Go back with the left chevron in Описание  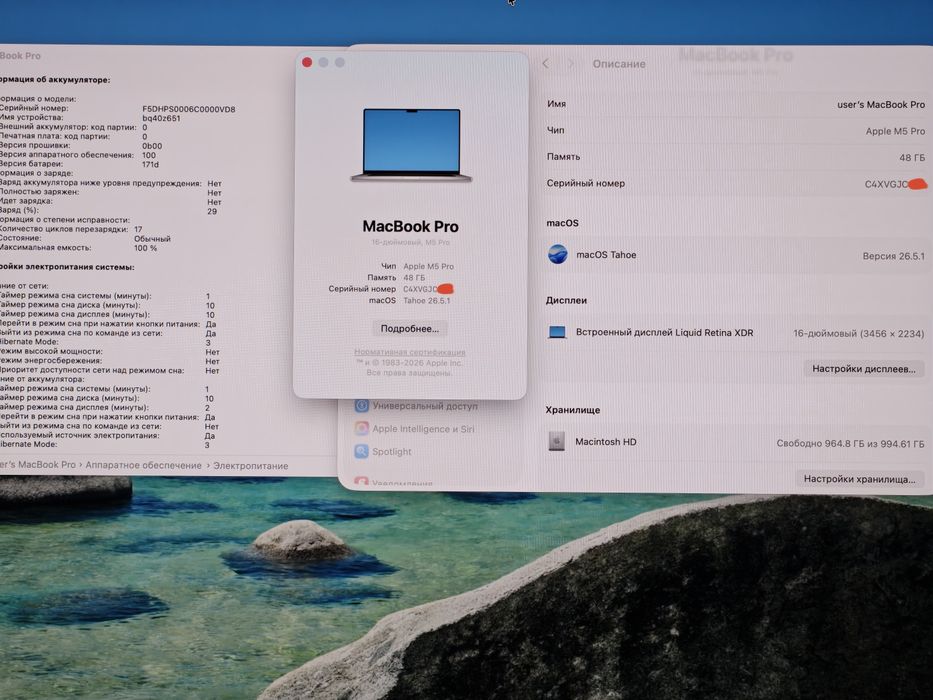546,64
